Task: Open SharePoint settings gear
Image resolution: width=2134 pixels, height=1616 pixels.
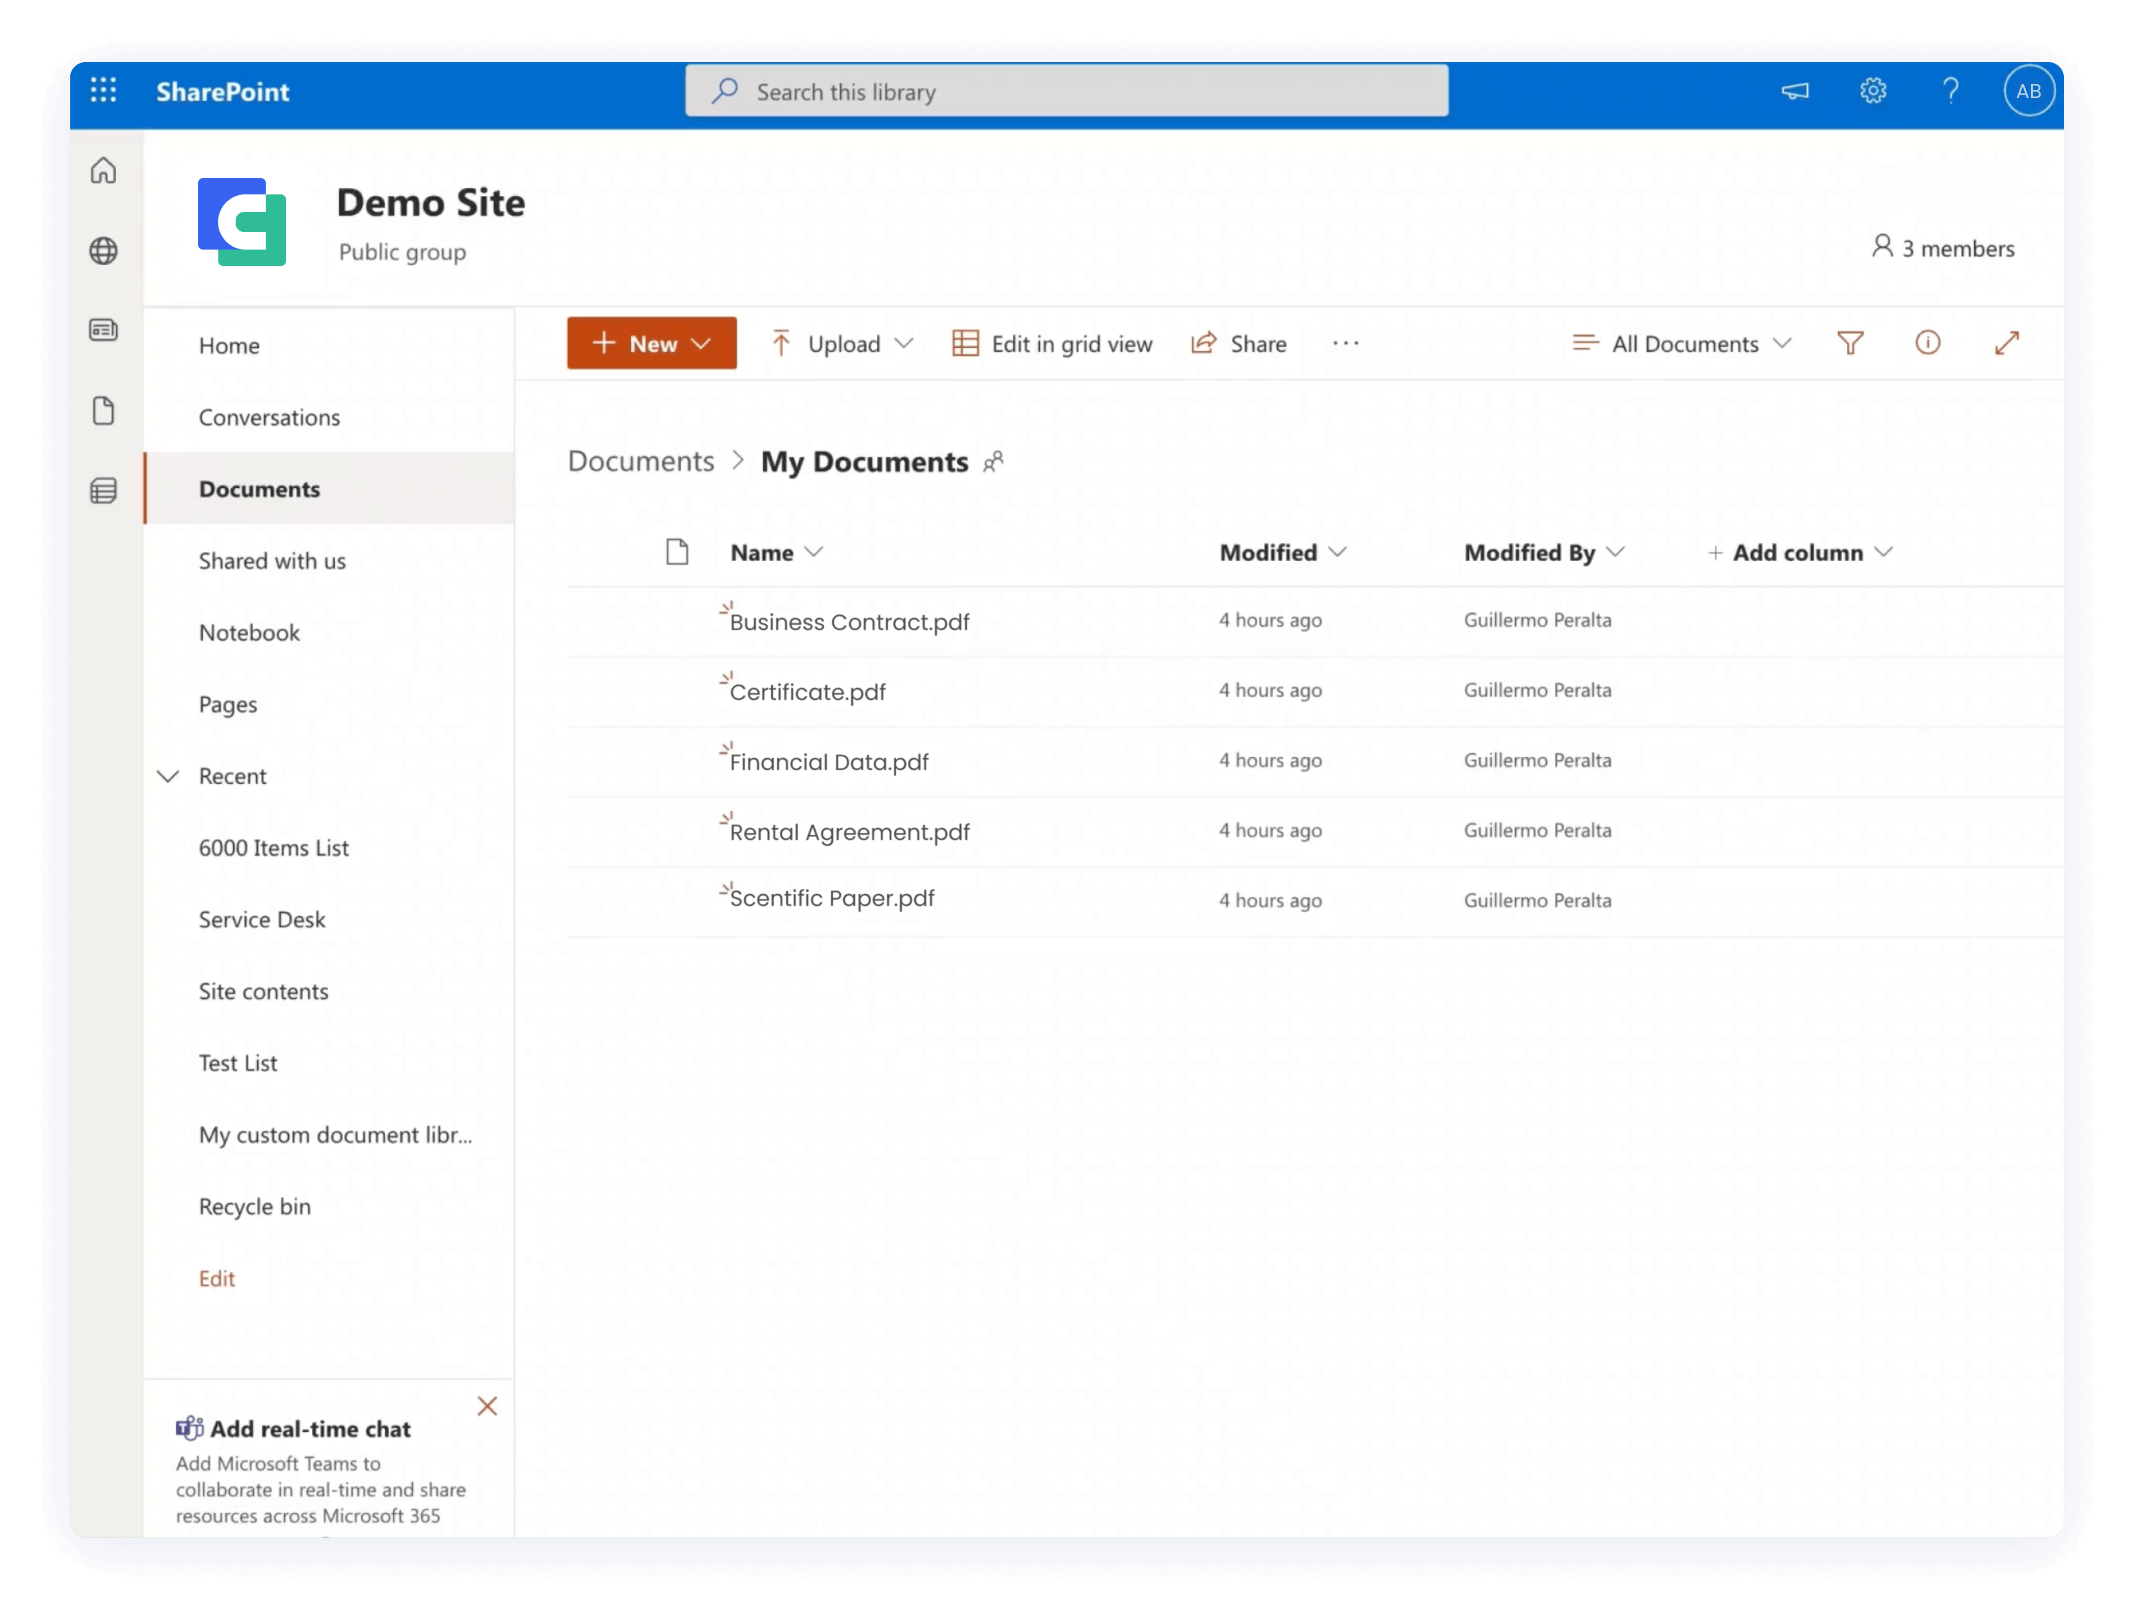Action: 1872,90
